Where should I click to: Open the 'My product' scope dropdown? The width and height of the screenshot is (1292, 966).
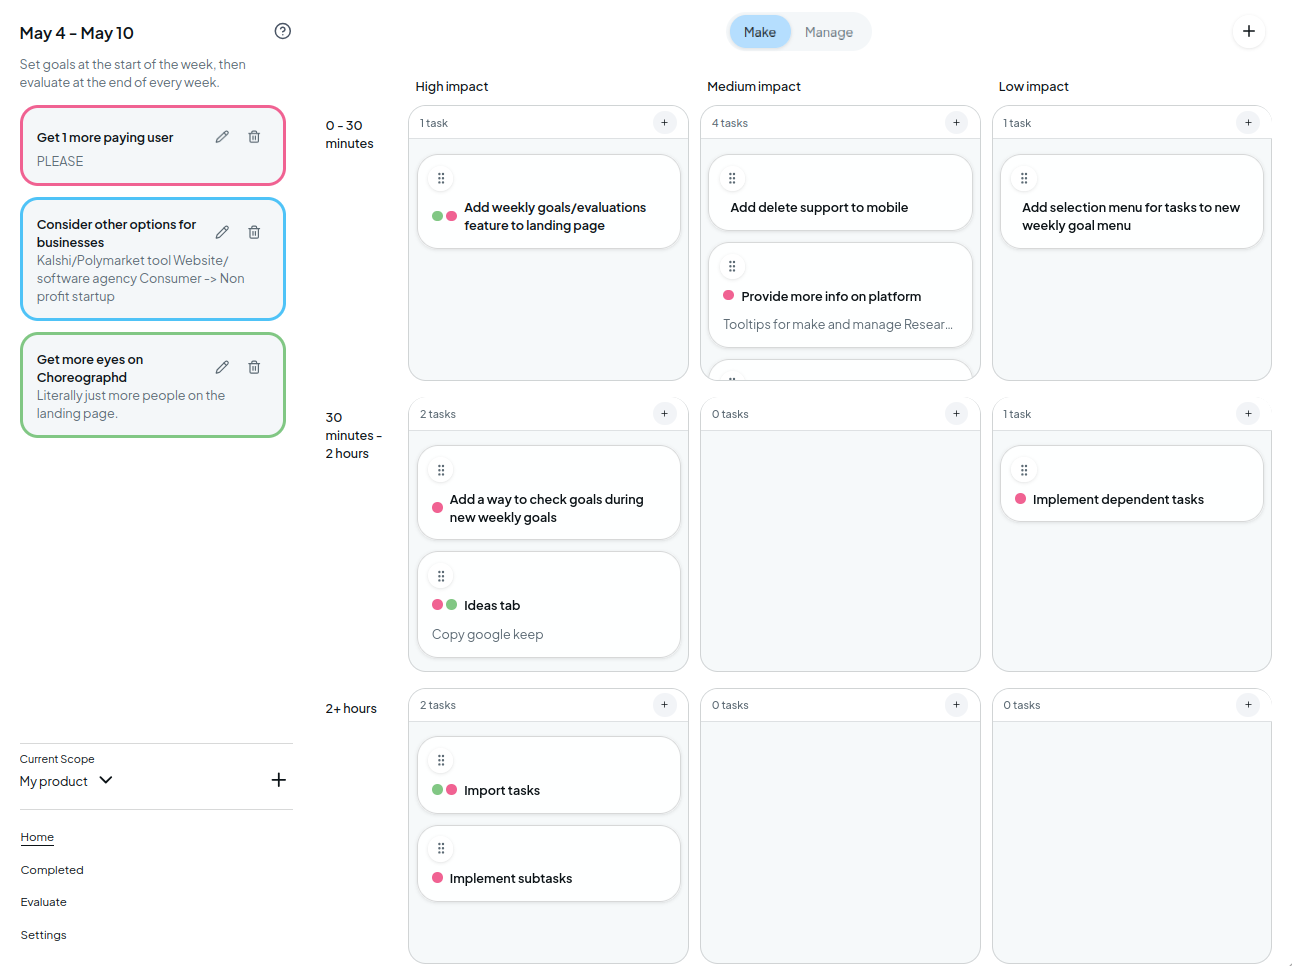pyautogui.click(x=66, y=781)
